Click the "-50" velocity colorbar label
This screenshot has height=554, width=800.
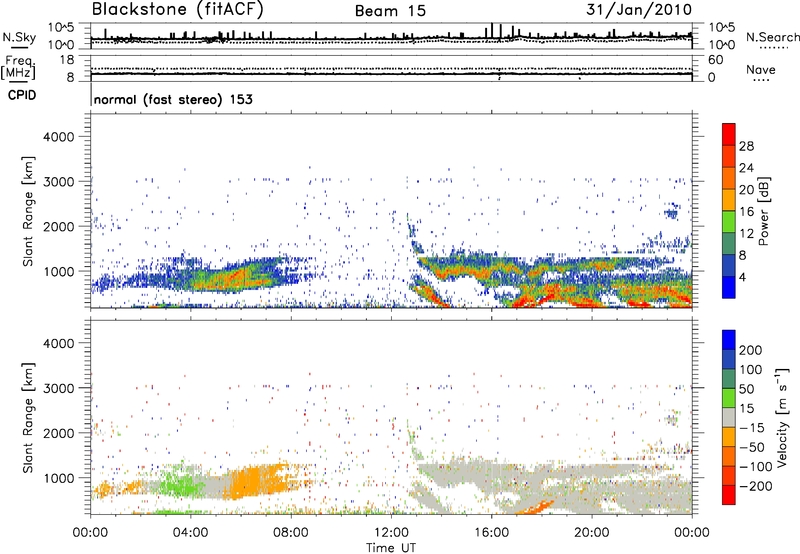752,447
